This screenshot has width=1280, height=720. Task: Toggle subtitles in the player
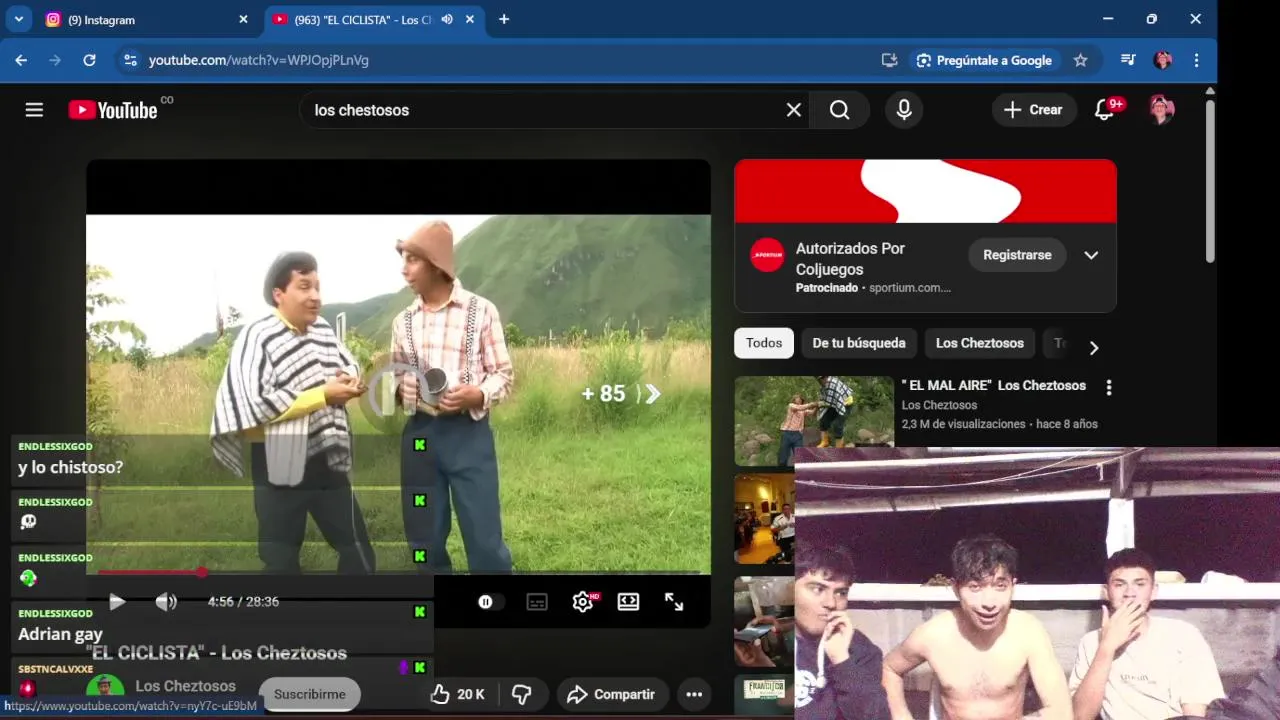537,602
